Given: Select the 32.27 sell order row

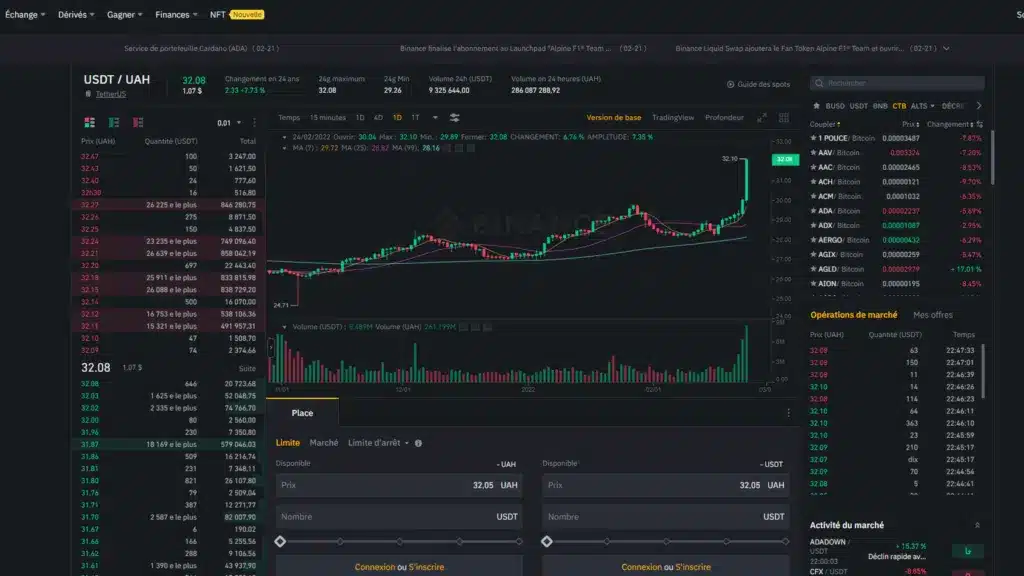Looking at the screenshot, I should coord(168,204).
